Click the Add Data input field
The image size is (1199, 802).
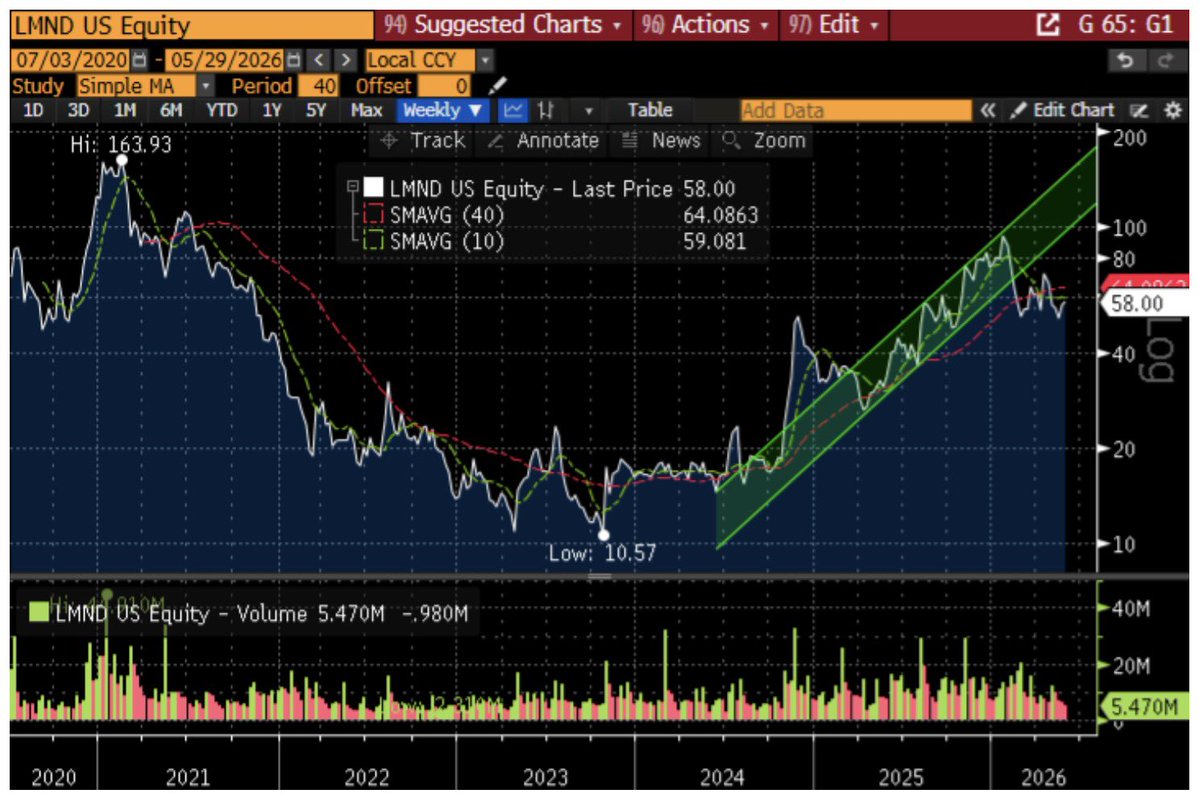tap(855, 111)
